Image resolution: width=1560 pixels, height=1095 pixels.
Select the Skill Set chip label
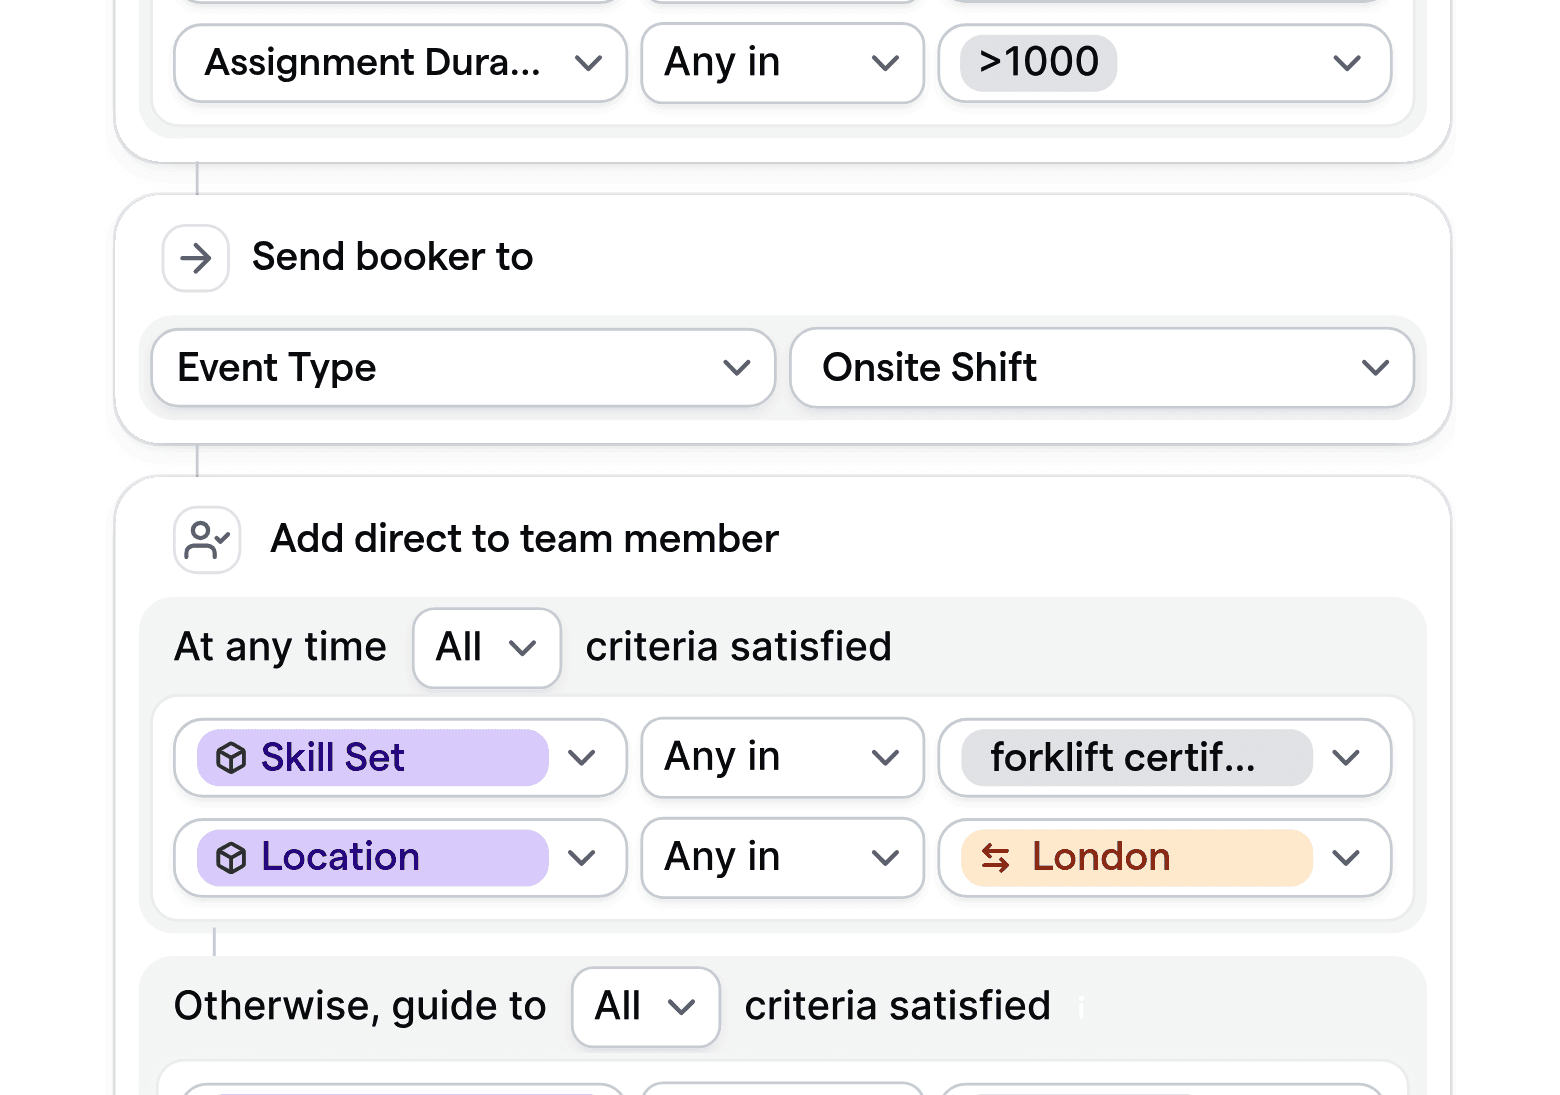[x=333, y=757]
